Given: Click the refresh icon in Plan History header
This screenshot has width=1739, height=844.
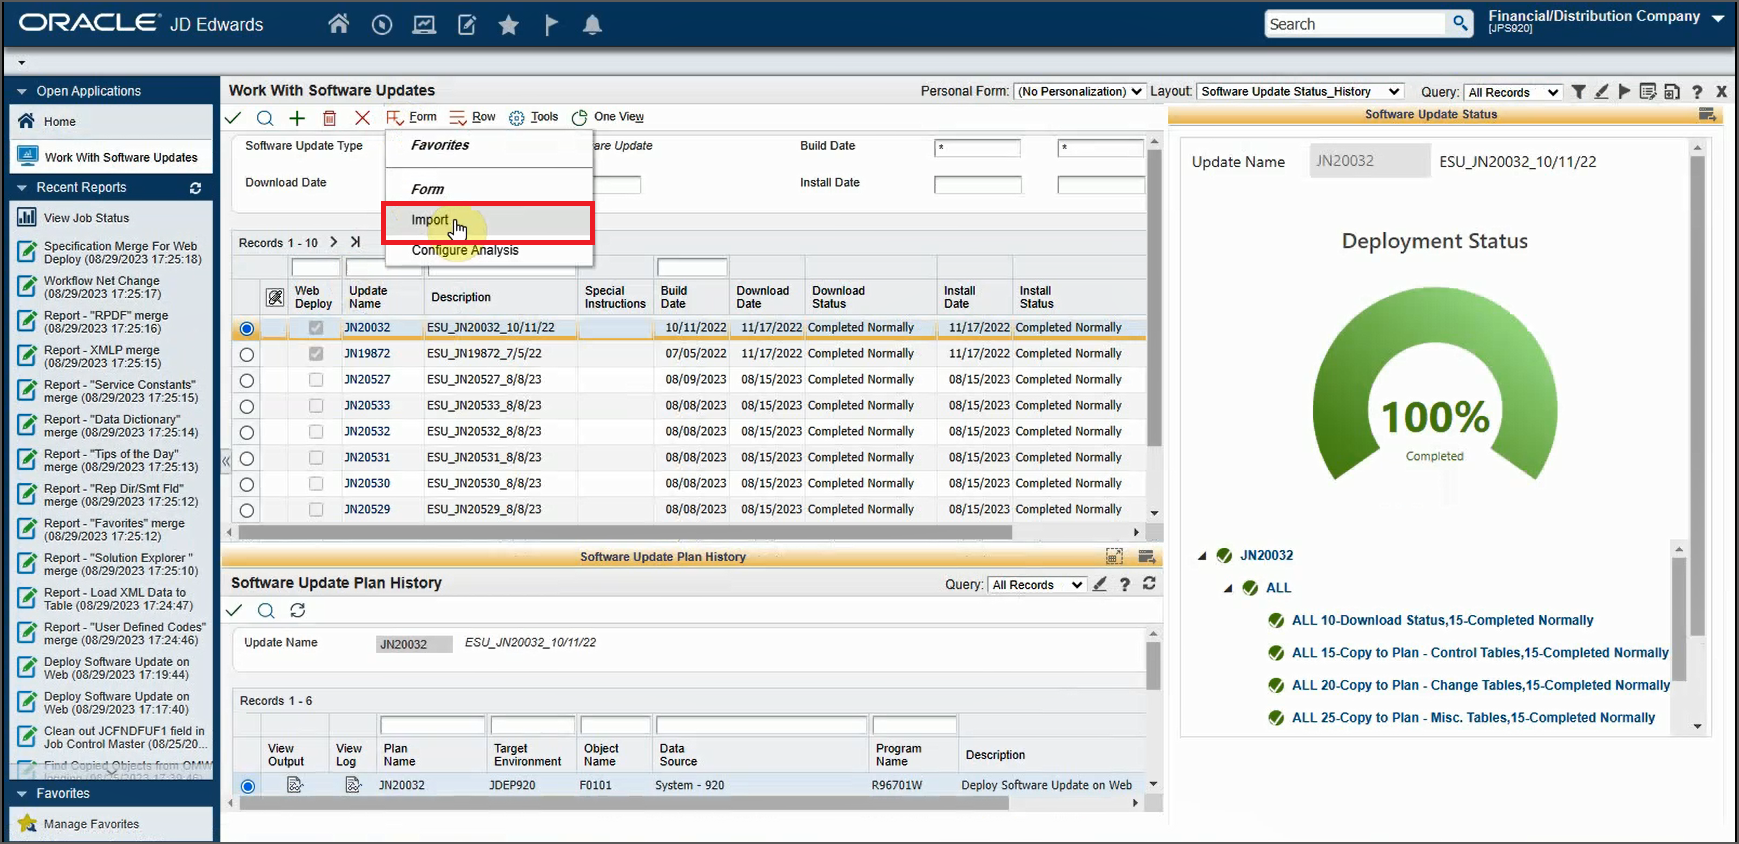Looking at the screenshot, I should coord(1149,584).
